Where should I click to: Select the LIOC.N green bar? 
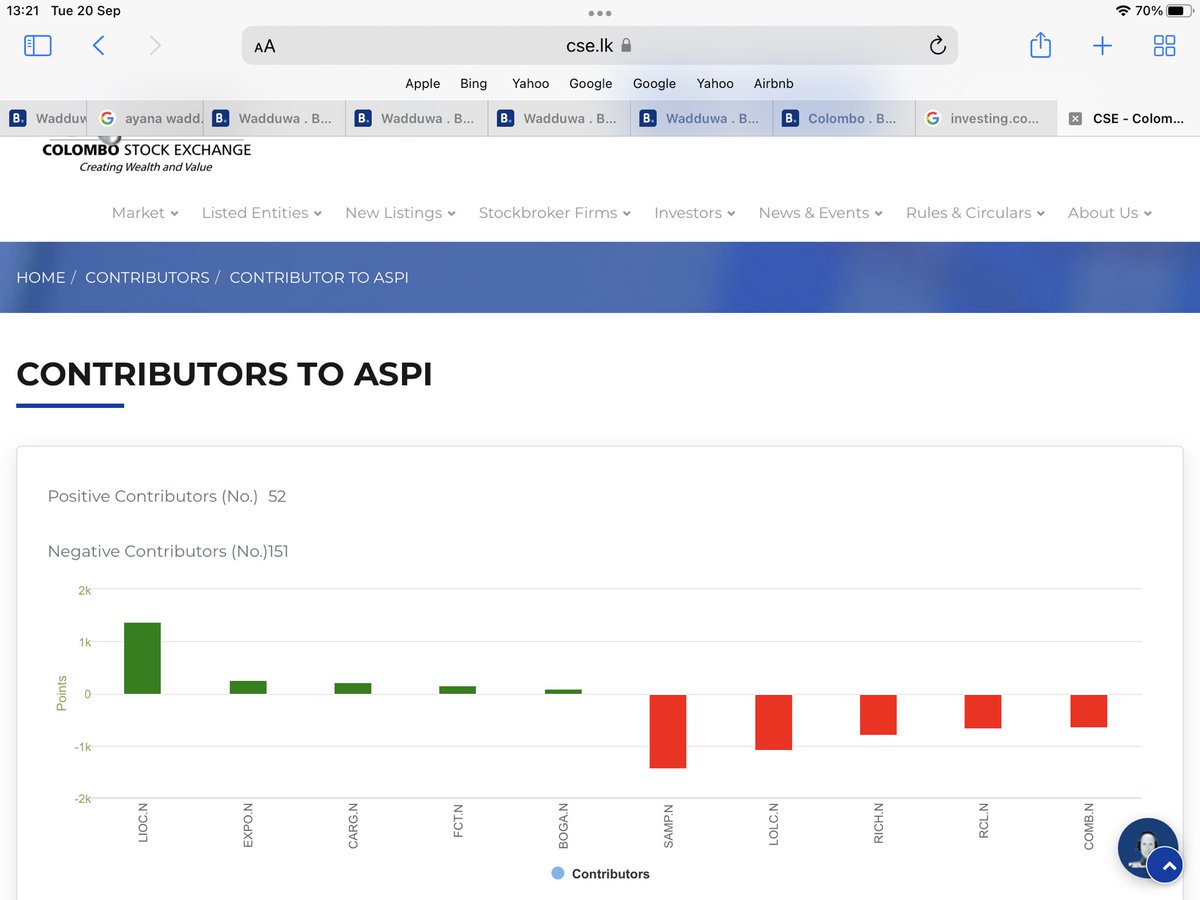142,658
